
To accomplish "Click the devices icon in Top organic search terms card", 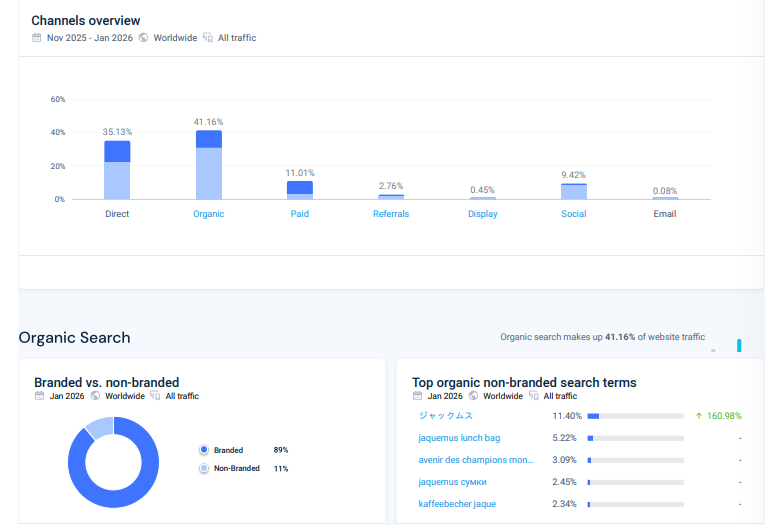I will pos(533,396).
